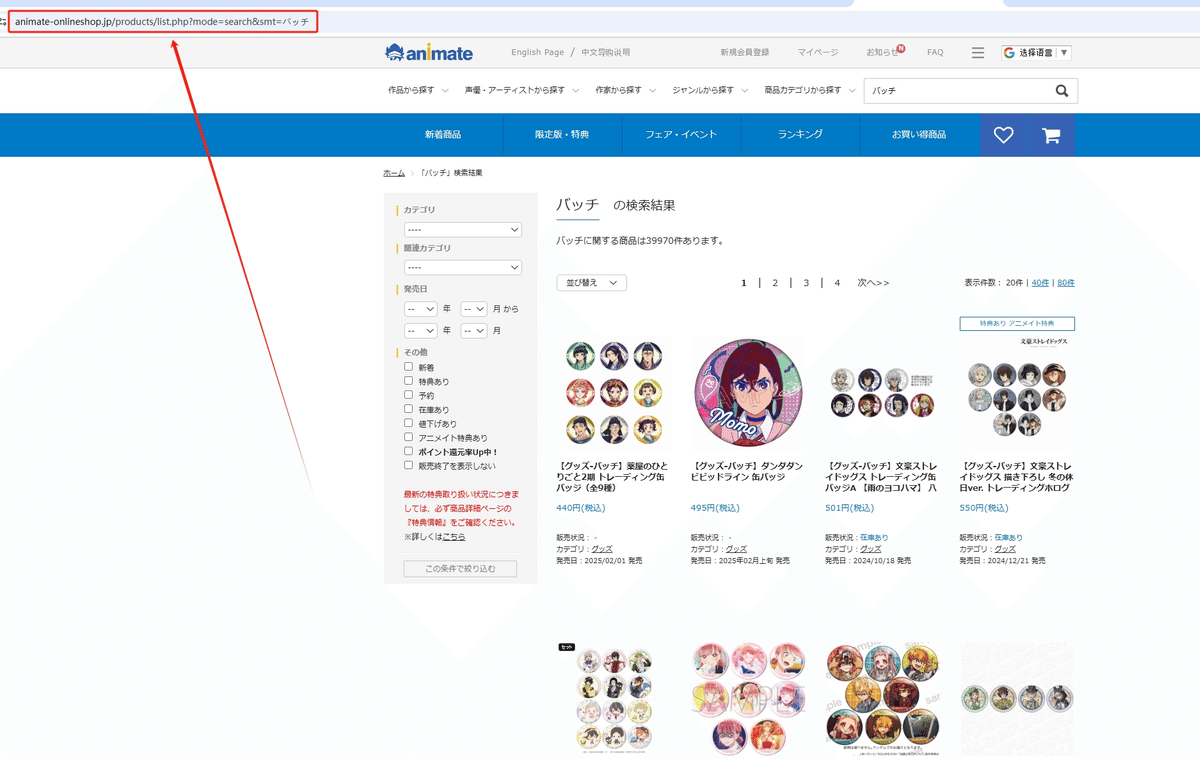Show 80件 results per page

[x=1066, y=283]
